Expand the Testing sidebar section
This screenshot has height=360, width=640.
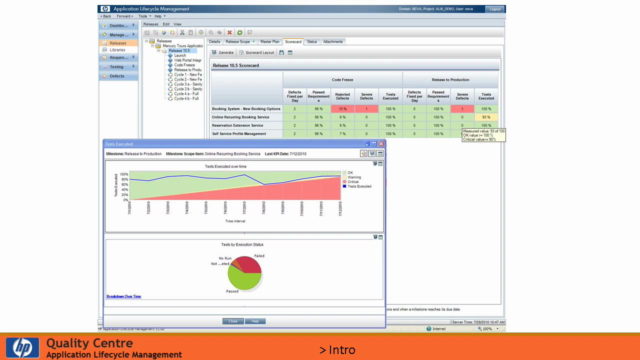[x=133, y=67]
